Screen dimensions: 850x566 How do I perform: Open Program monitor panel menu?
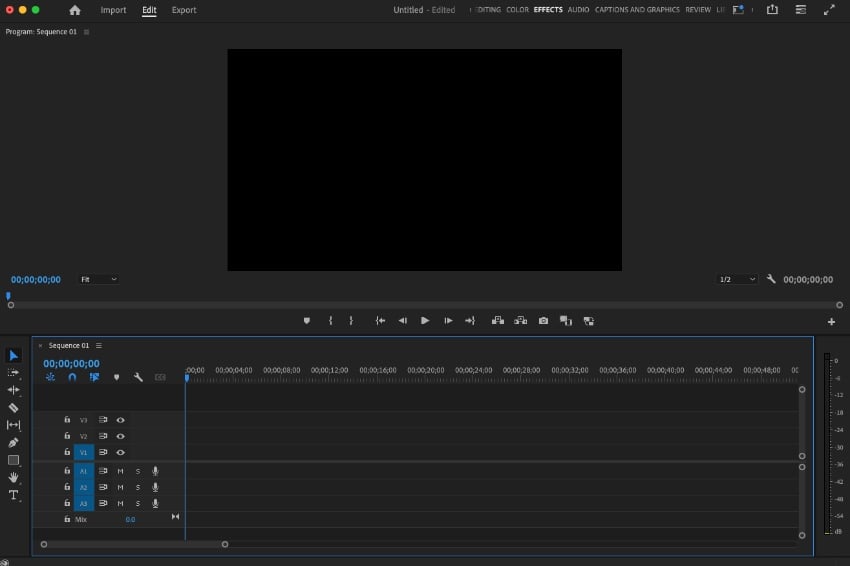click(86, 32)
